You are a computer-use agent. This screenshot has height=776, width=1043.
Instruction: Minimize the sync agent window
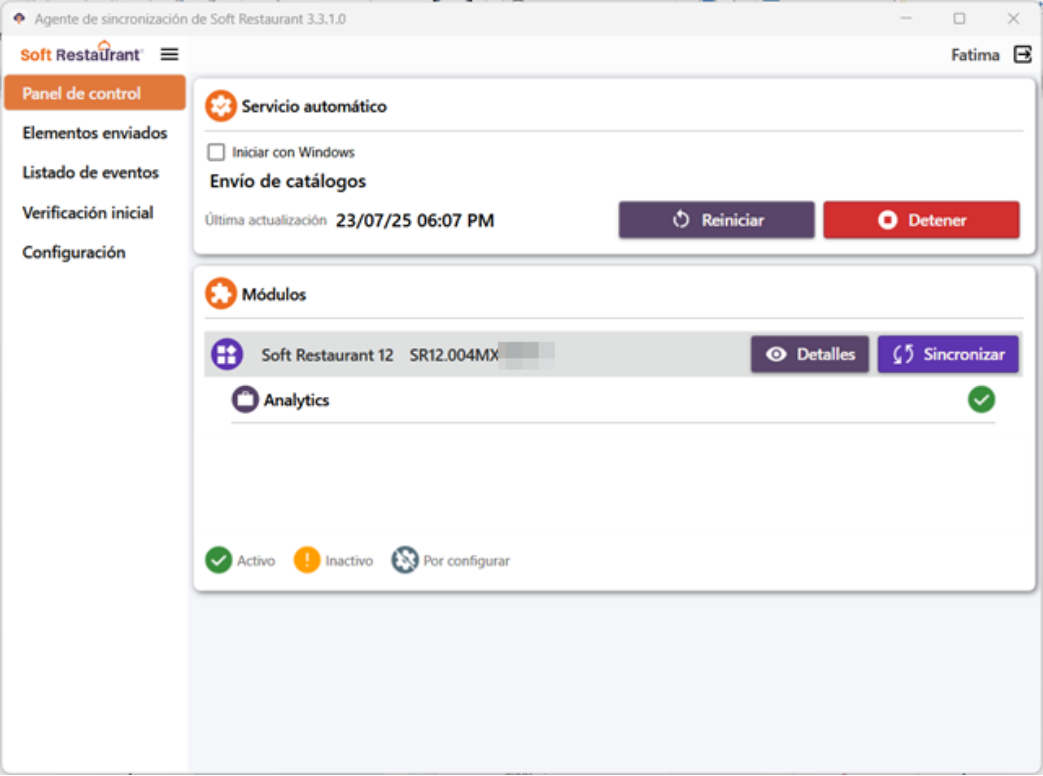[x=906, y=19]
